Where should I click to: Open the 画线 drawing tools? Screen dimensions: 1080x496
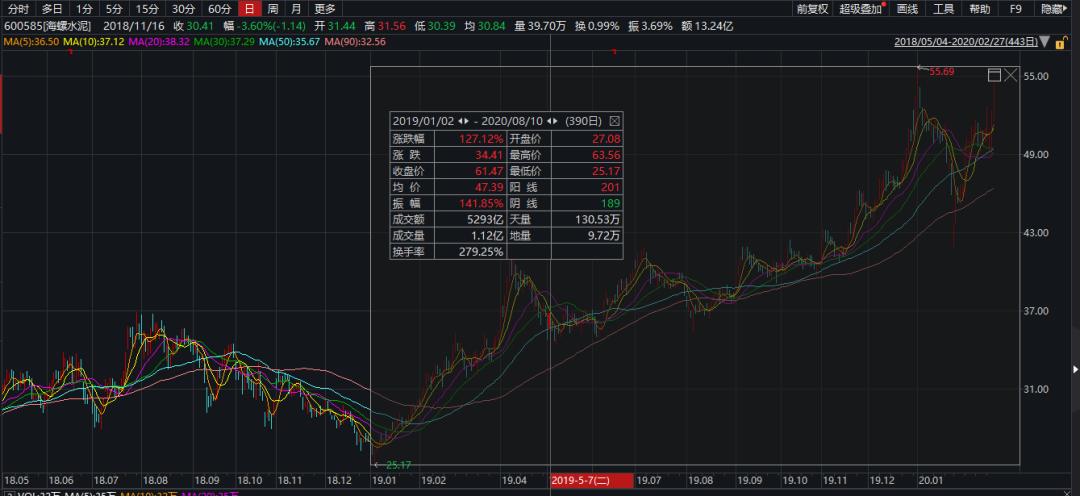pyautogui.click(x=907, y=9)
